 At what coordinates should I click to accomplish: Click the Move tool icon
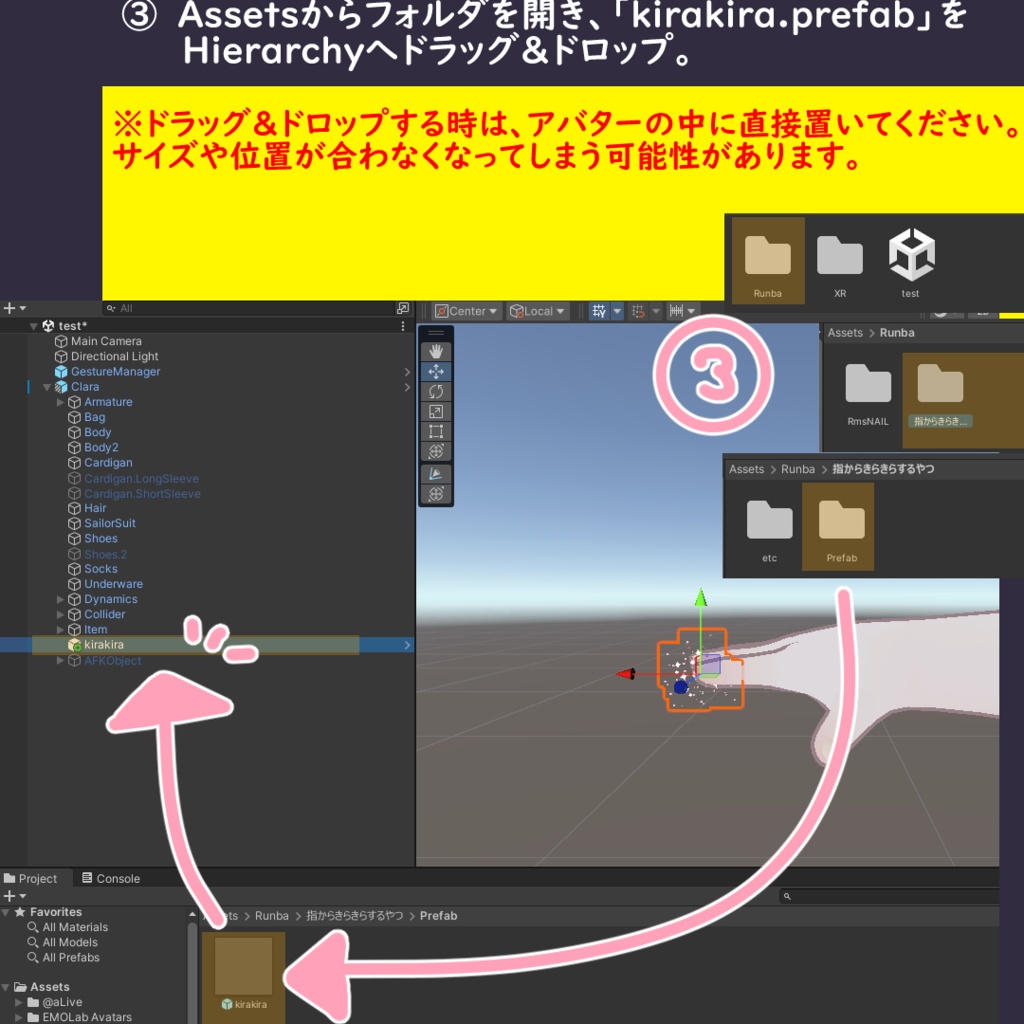(x=436, y=371)
